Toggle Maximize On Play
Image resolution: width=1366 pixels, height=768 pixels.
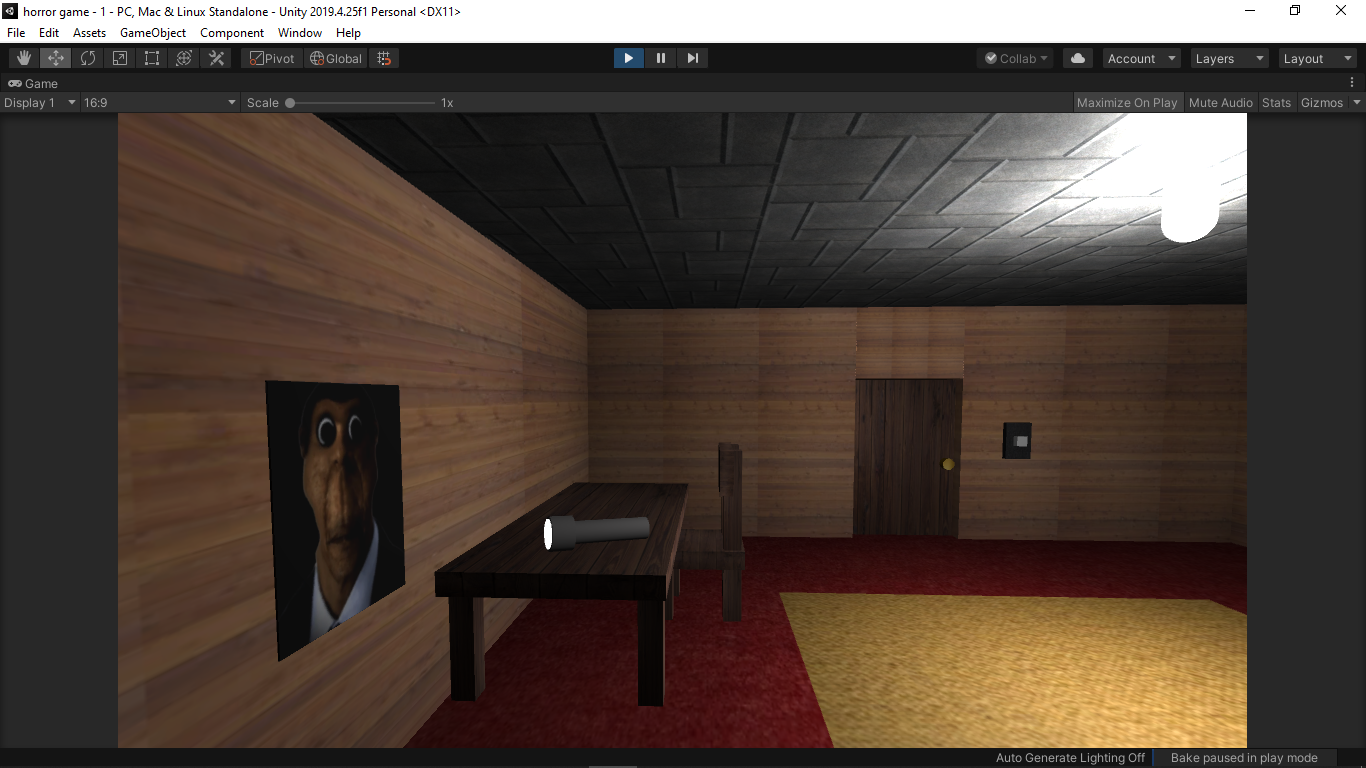[x=1127, y=102]
